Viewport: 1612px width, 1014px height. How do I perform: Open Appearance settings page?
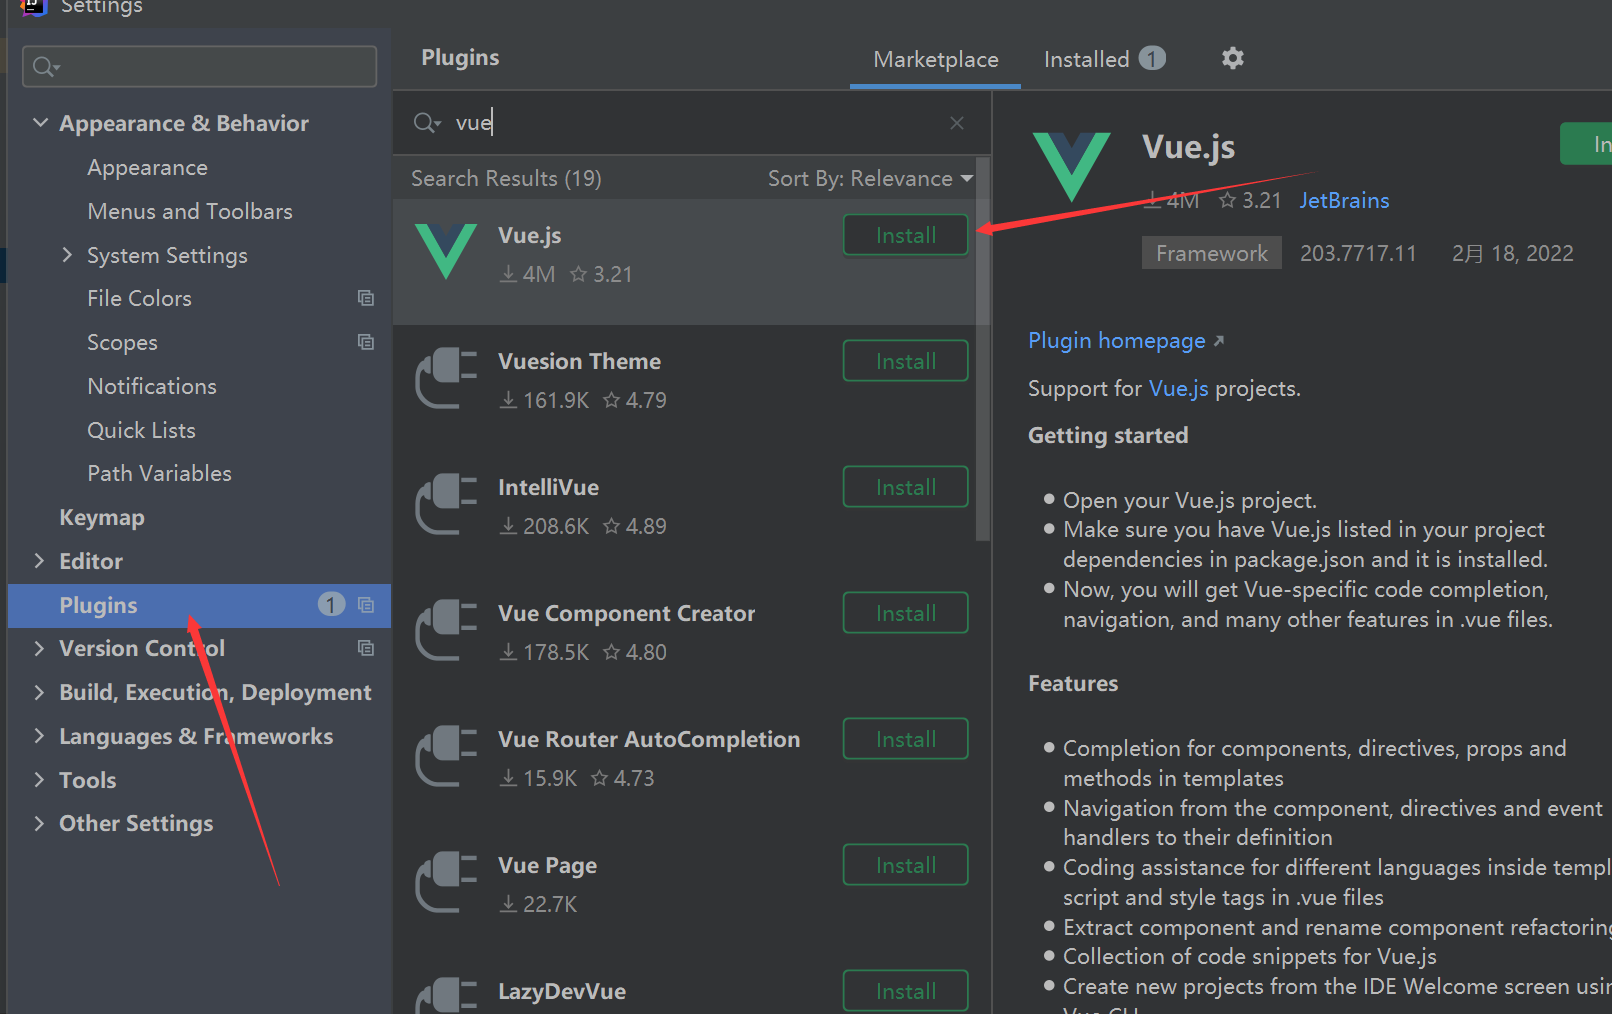[148, 167]
